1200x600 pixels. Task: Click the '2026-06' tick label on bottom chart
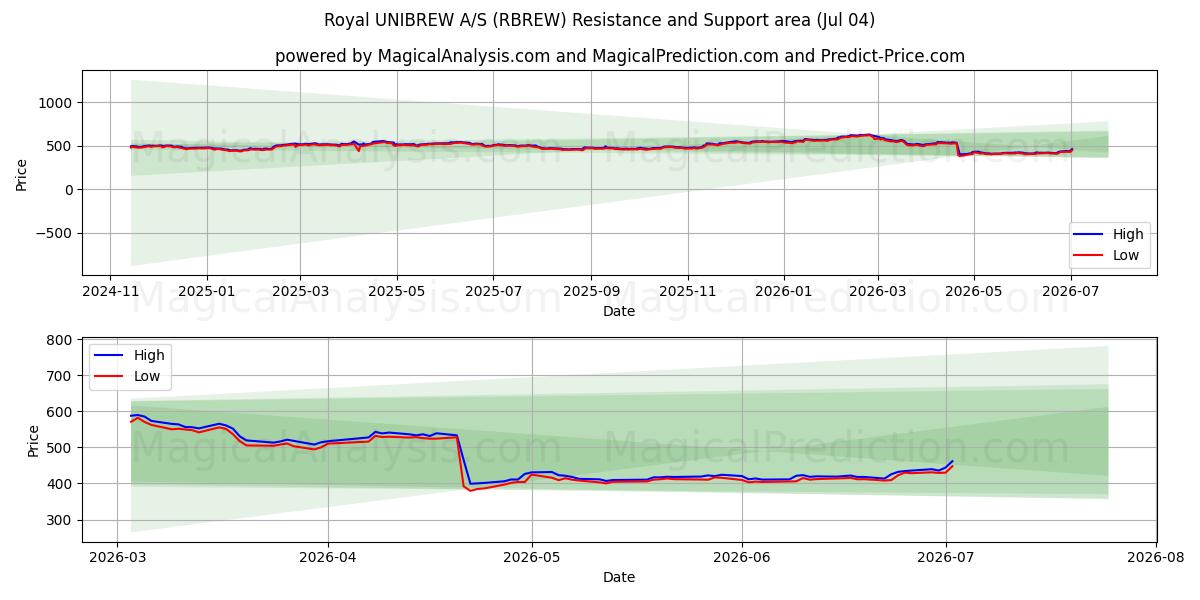click(742, 558)
